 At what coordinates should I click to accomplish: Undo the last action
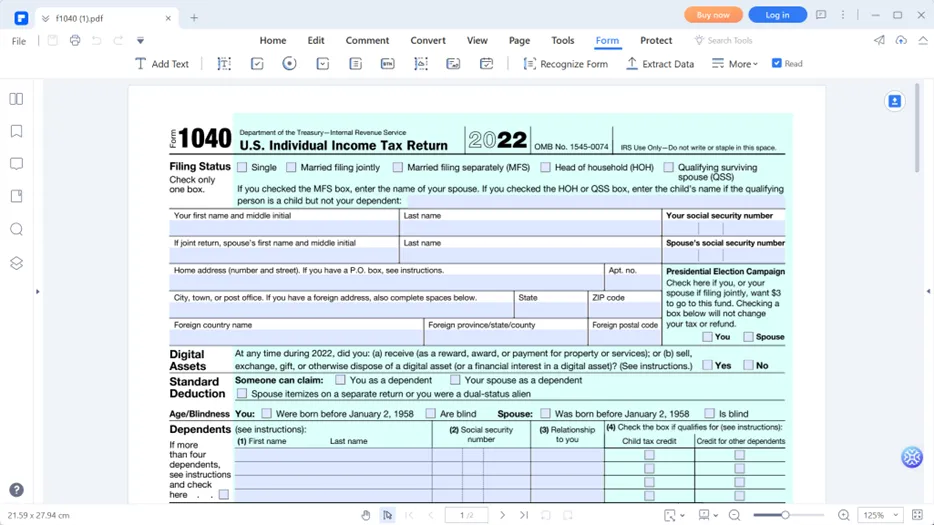(x=96, y=41)
